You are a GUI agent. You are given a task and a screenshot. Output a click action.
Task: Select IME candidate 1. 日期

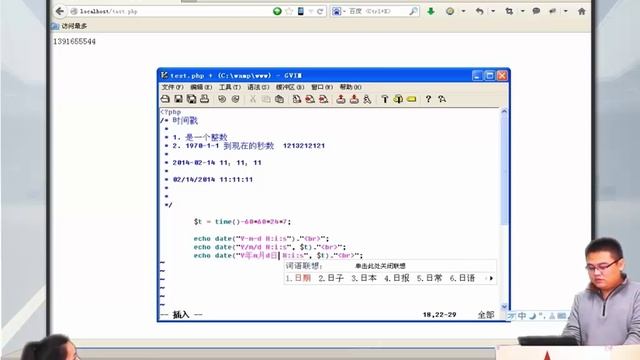[x=298, y=278]
